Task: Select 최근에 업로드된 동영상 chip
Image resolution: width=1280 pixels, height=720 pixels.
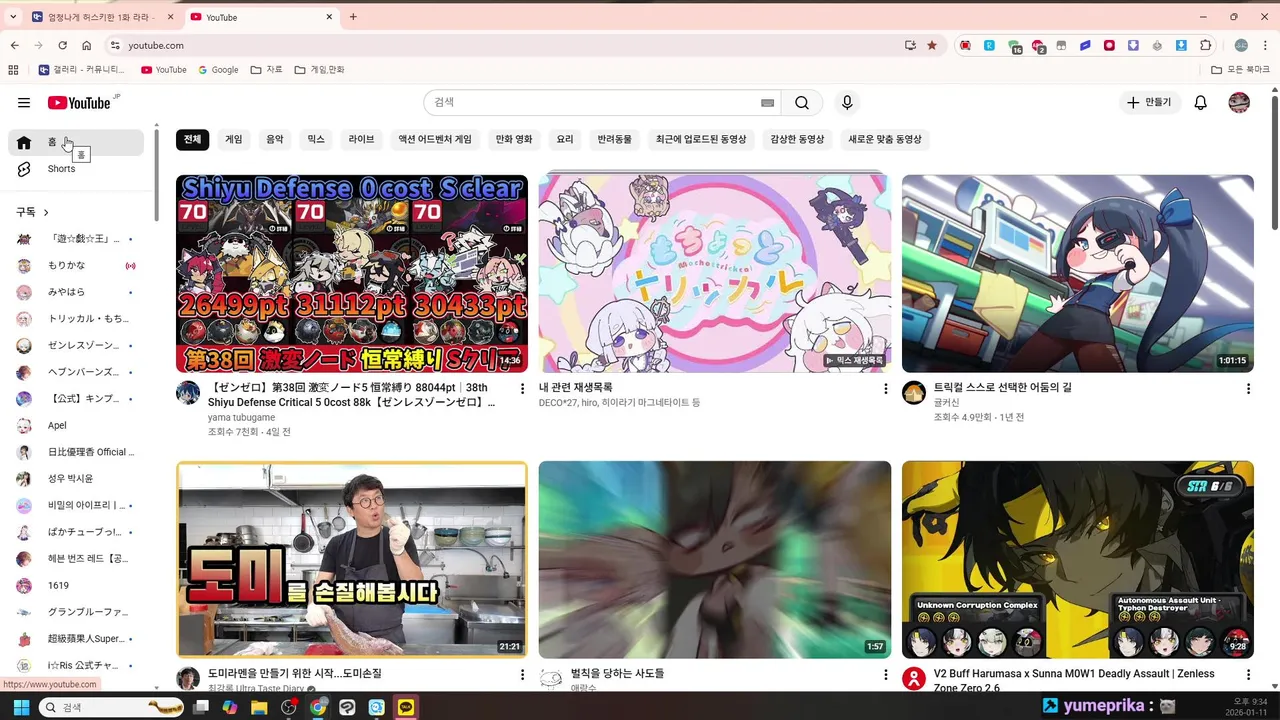Action: (701, 140)
